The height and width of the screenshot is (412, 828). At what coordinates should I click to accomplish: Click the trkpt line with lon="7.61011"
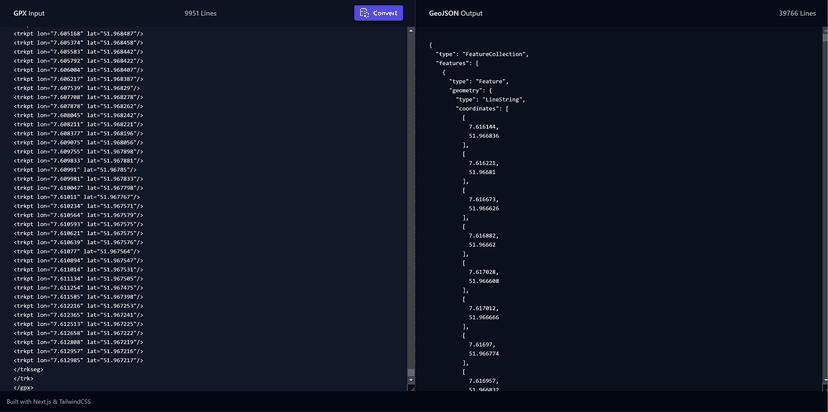(77, 197)
